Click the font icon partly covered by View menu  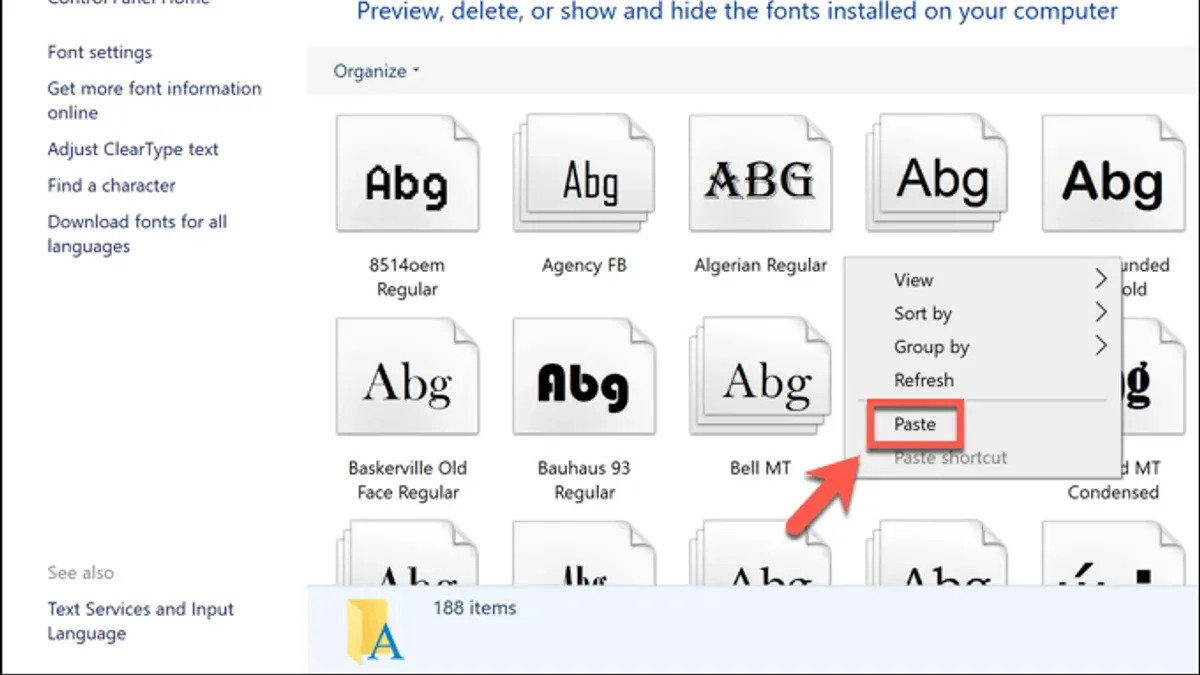point(937,175)
